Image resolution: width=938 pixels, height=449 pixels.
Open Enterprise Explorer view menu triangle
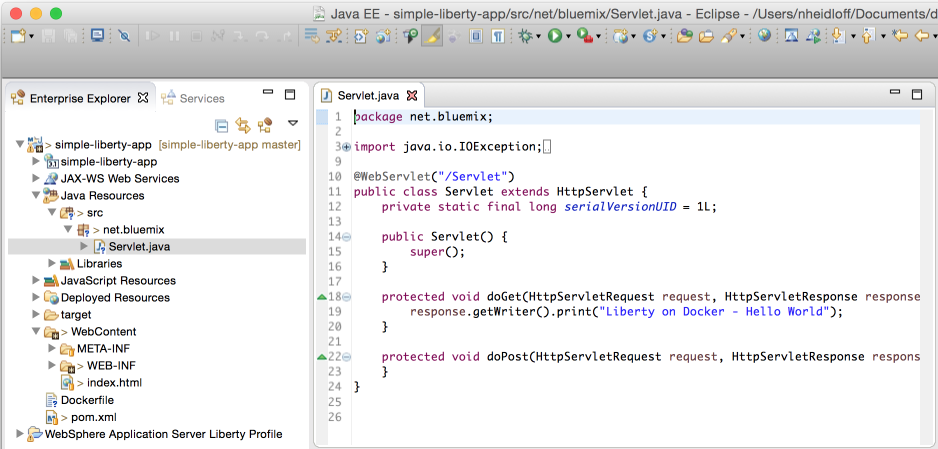point(293,123)
